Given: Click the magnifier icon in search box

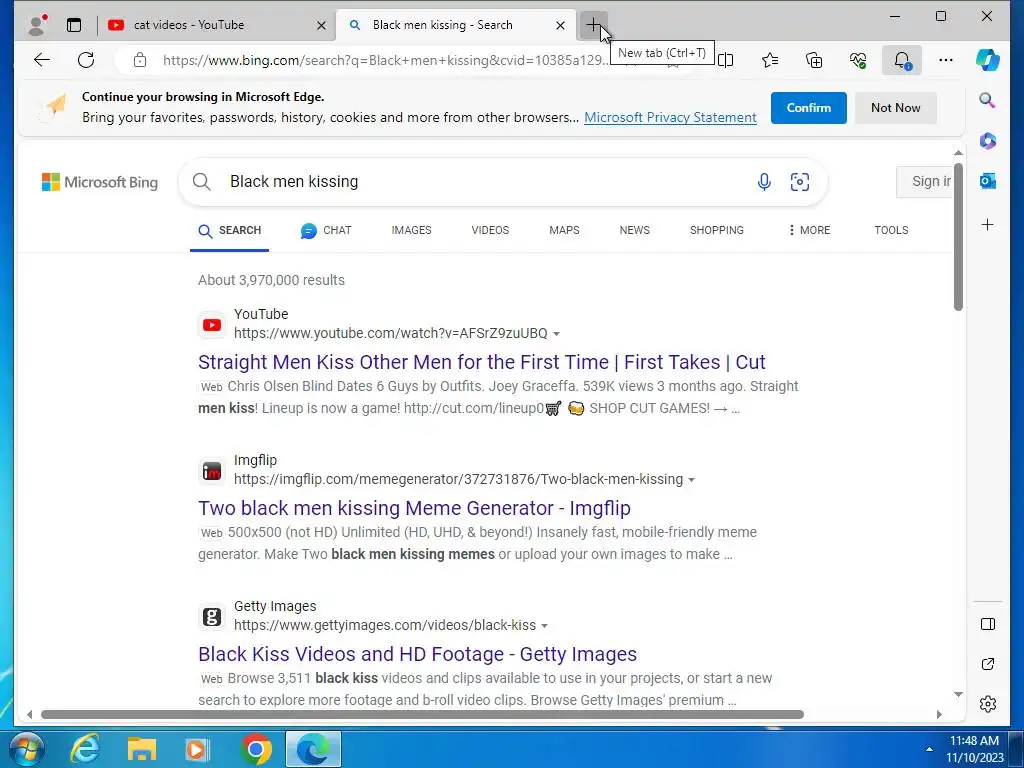Looking at the screenshot, I should point(202,182).
